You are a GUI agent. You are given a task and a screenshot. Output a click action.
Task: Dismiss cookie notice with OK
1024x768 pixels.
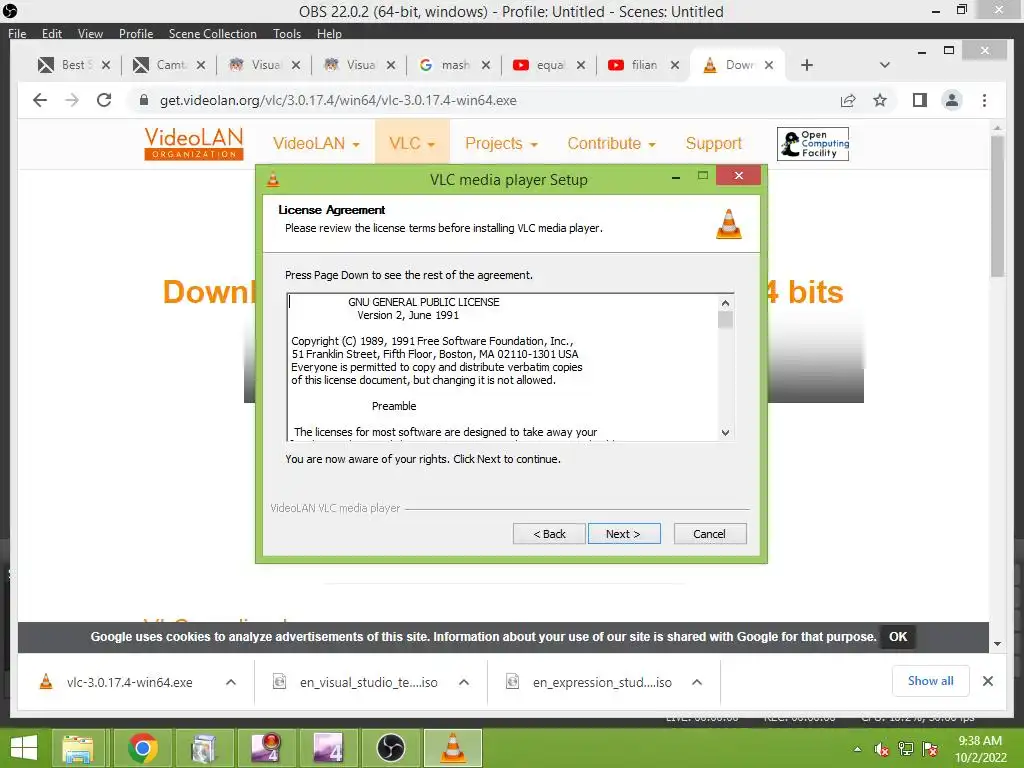[898, 637]
